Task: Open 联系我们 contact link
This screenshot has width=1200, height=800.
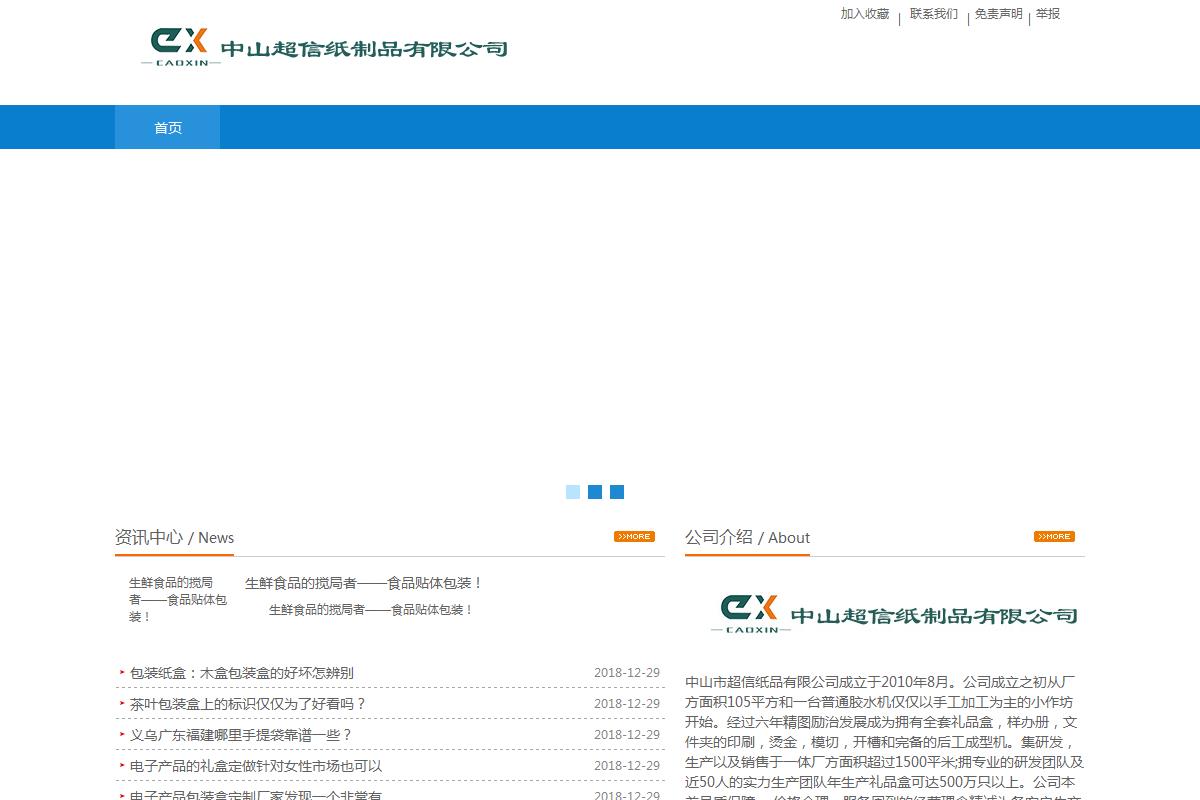Action: coord(933,14)
